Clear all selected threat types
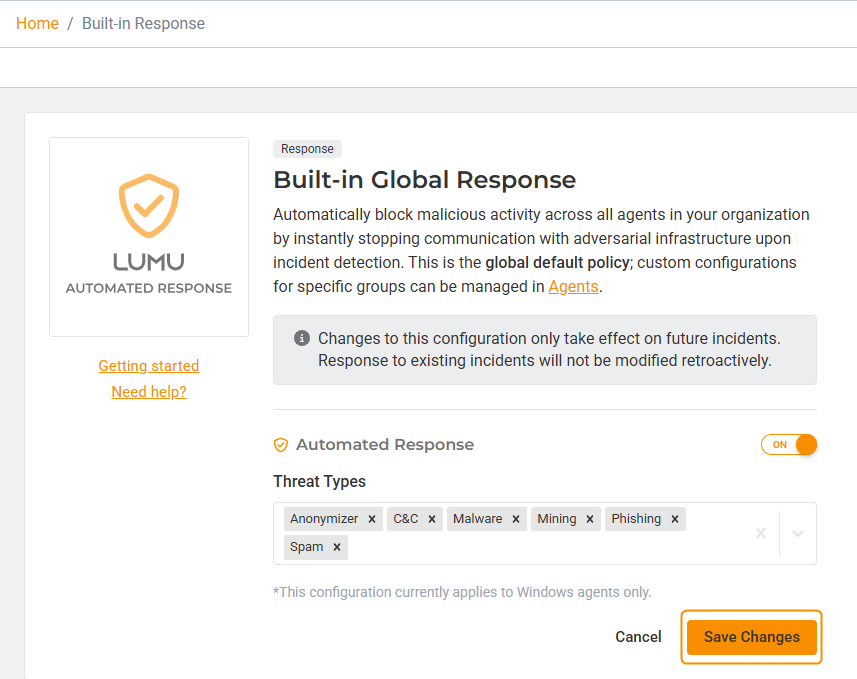 tap(761, 533)
